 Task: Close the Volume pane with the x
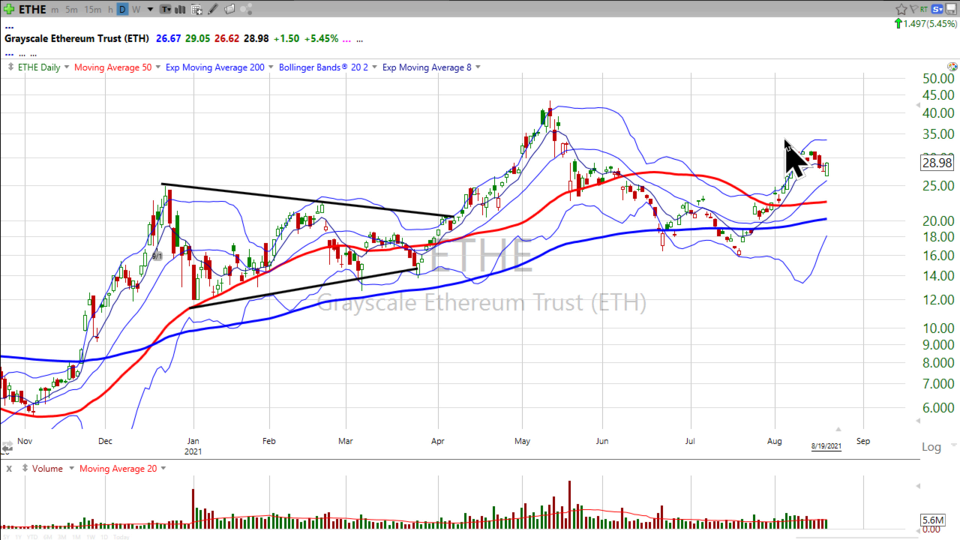[8, 468]
